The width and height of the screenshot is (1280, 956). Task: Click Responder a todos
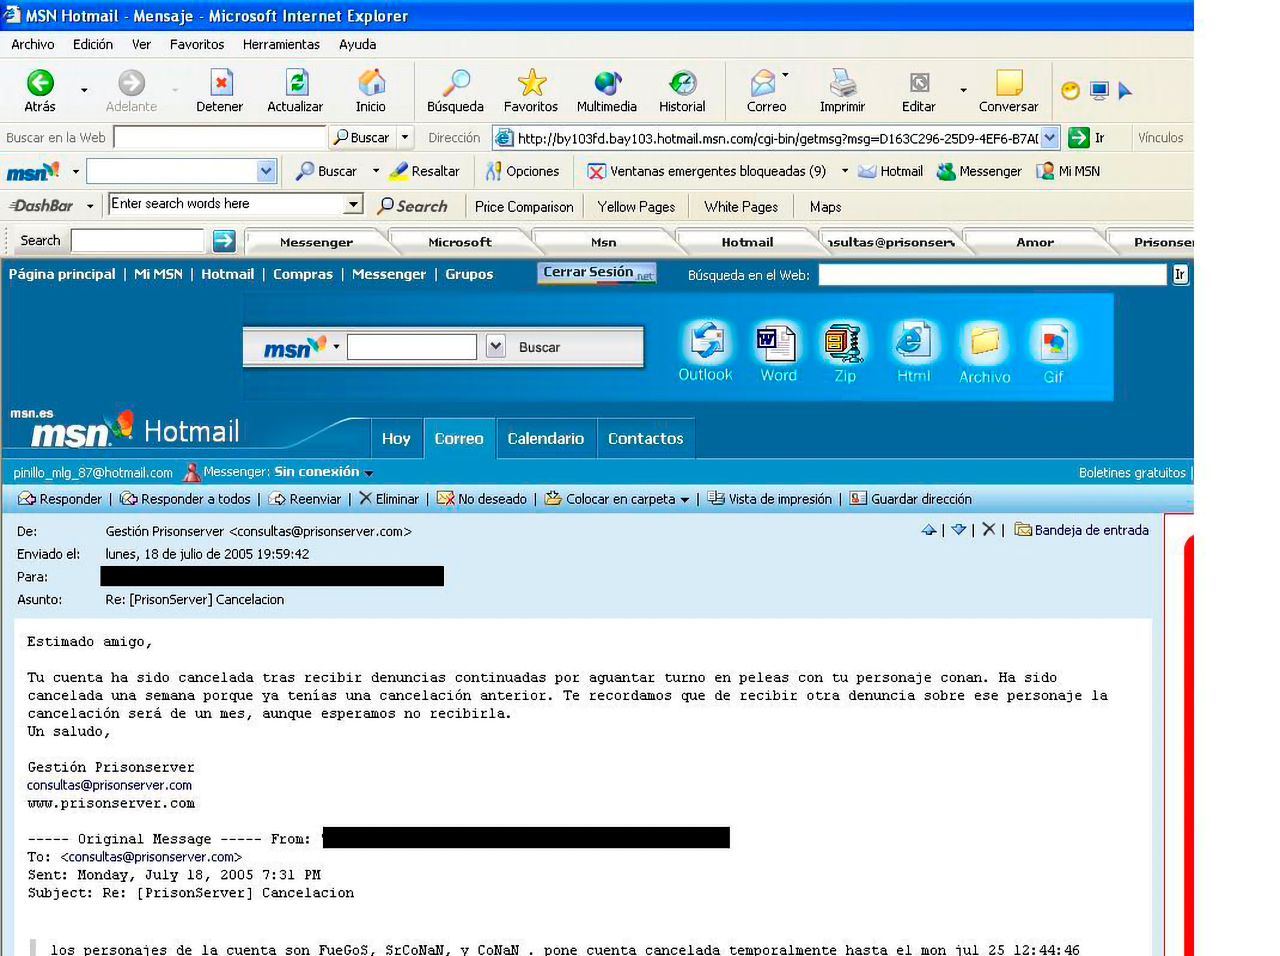click(185, 499)
